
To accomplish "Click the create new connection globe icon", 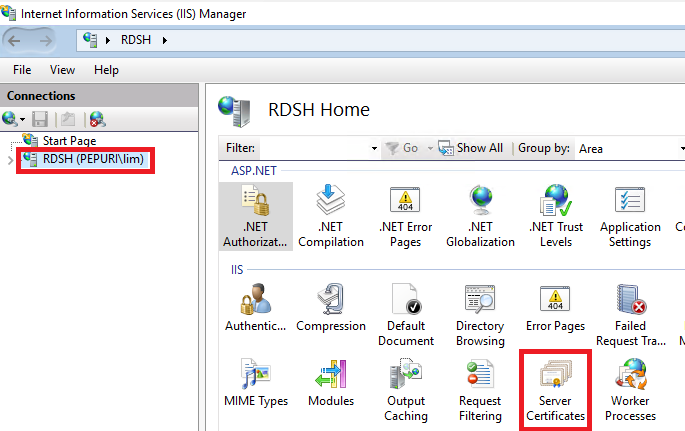I will tap(10, 119).
